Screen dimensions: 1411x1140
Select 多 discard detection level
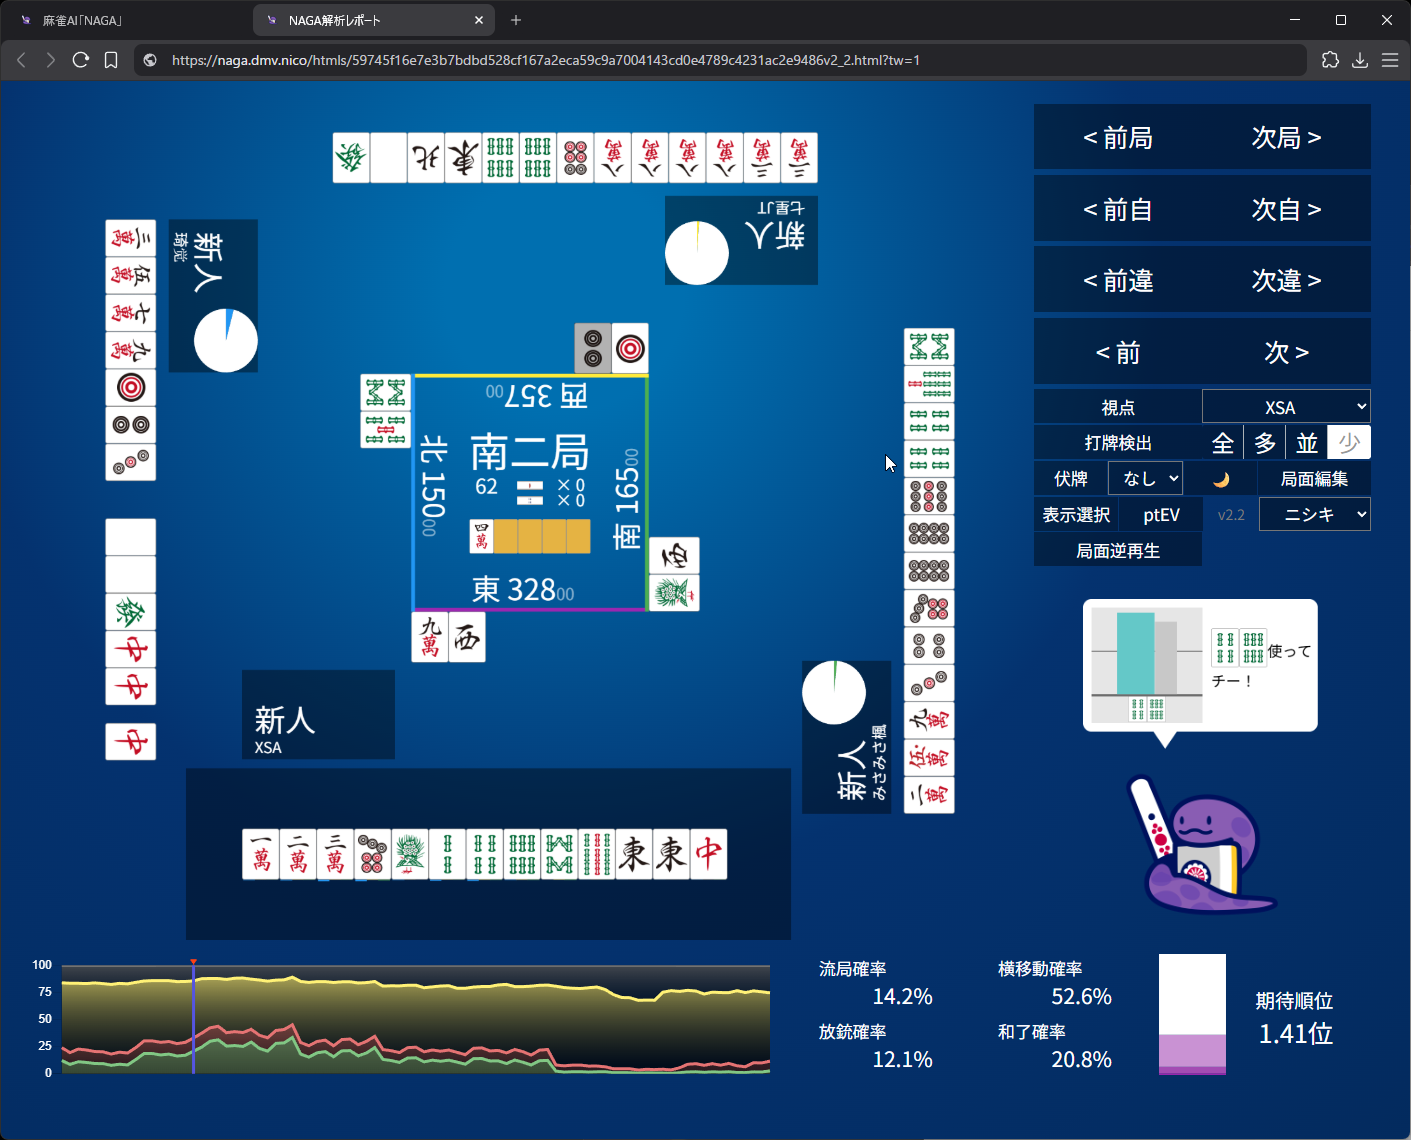1265,443
